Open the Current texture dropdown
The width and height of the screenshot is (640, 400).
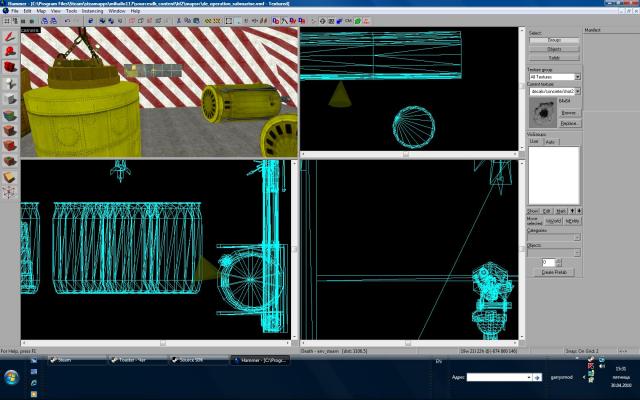click(x=578, y=91)
